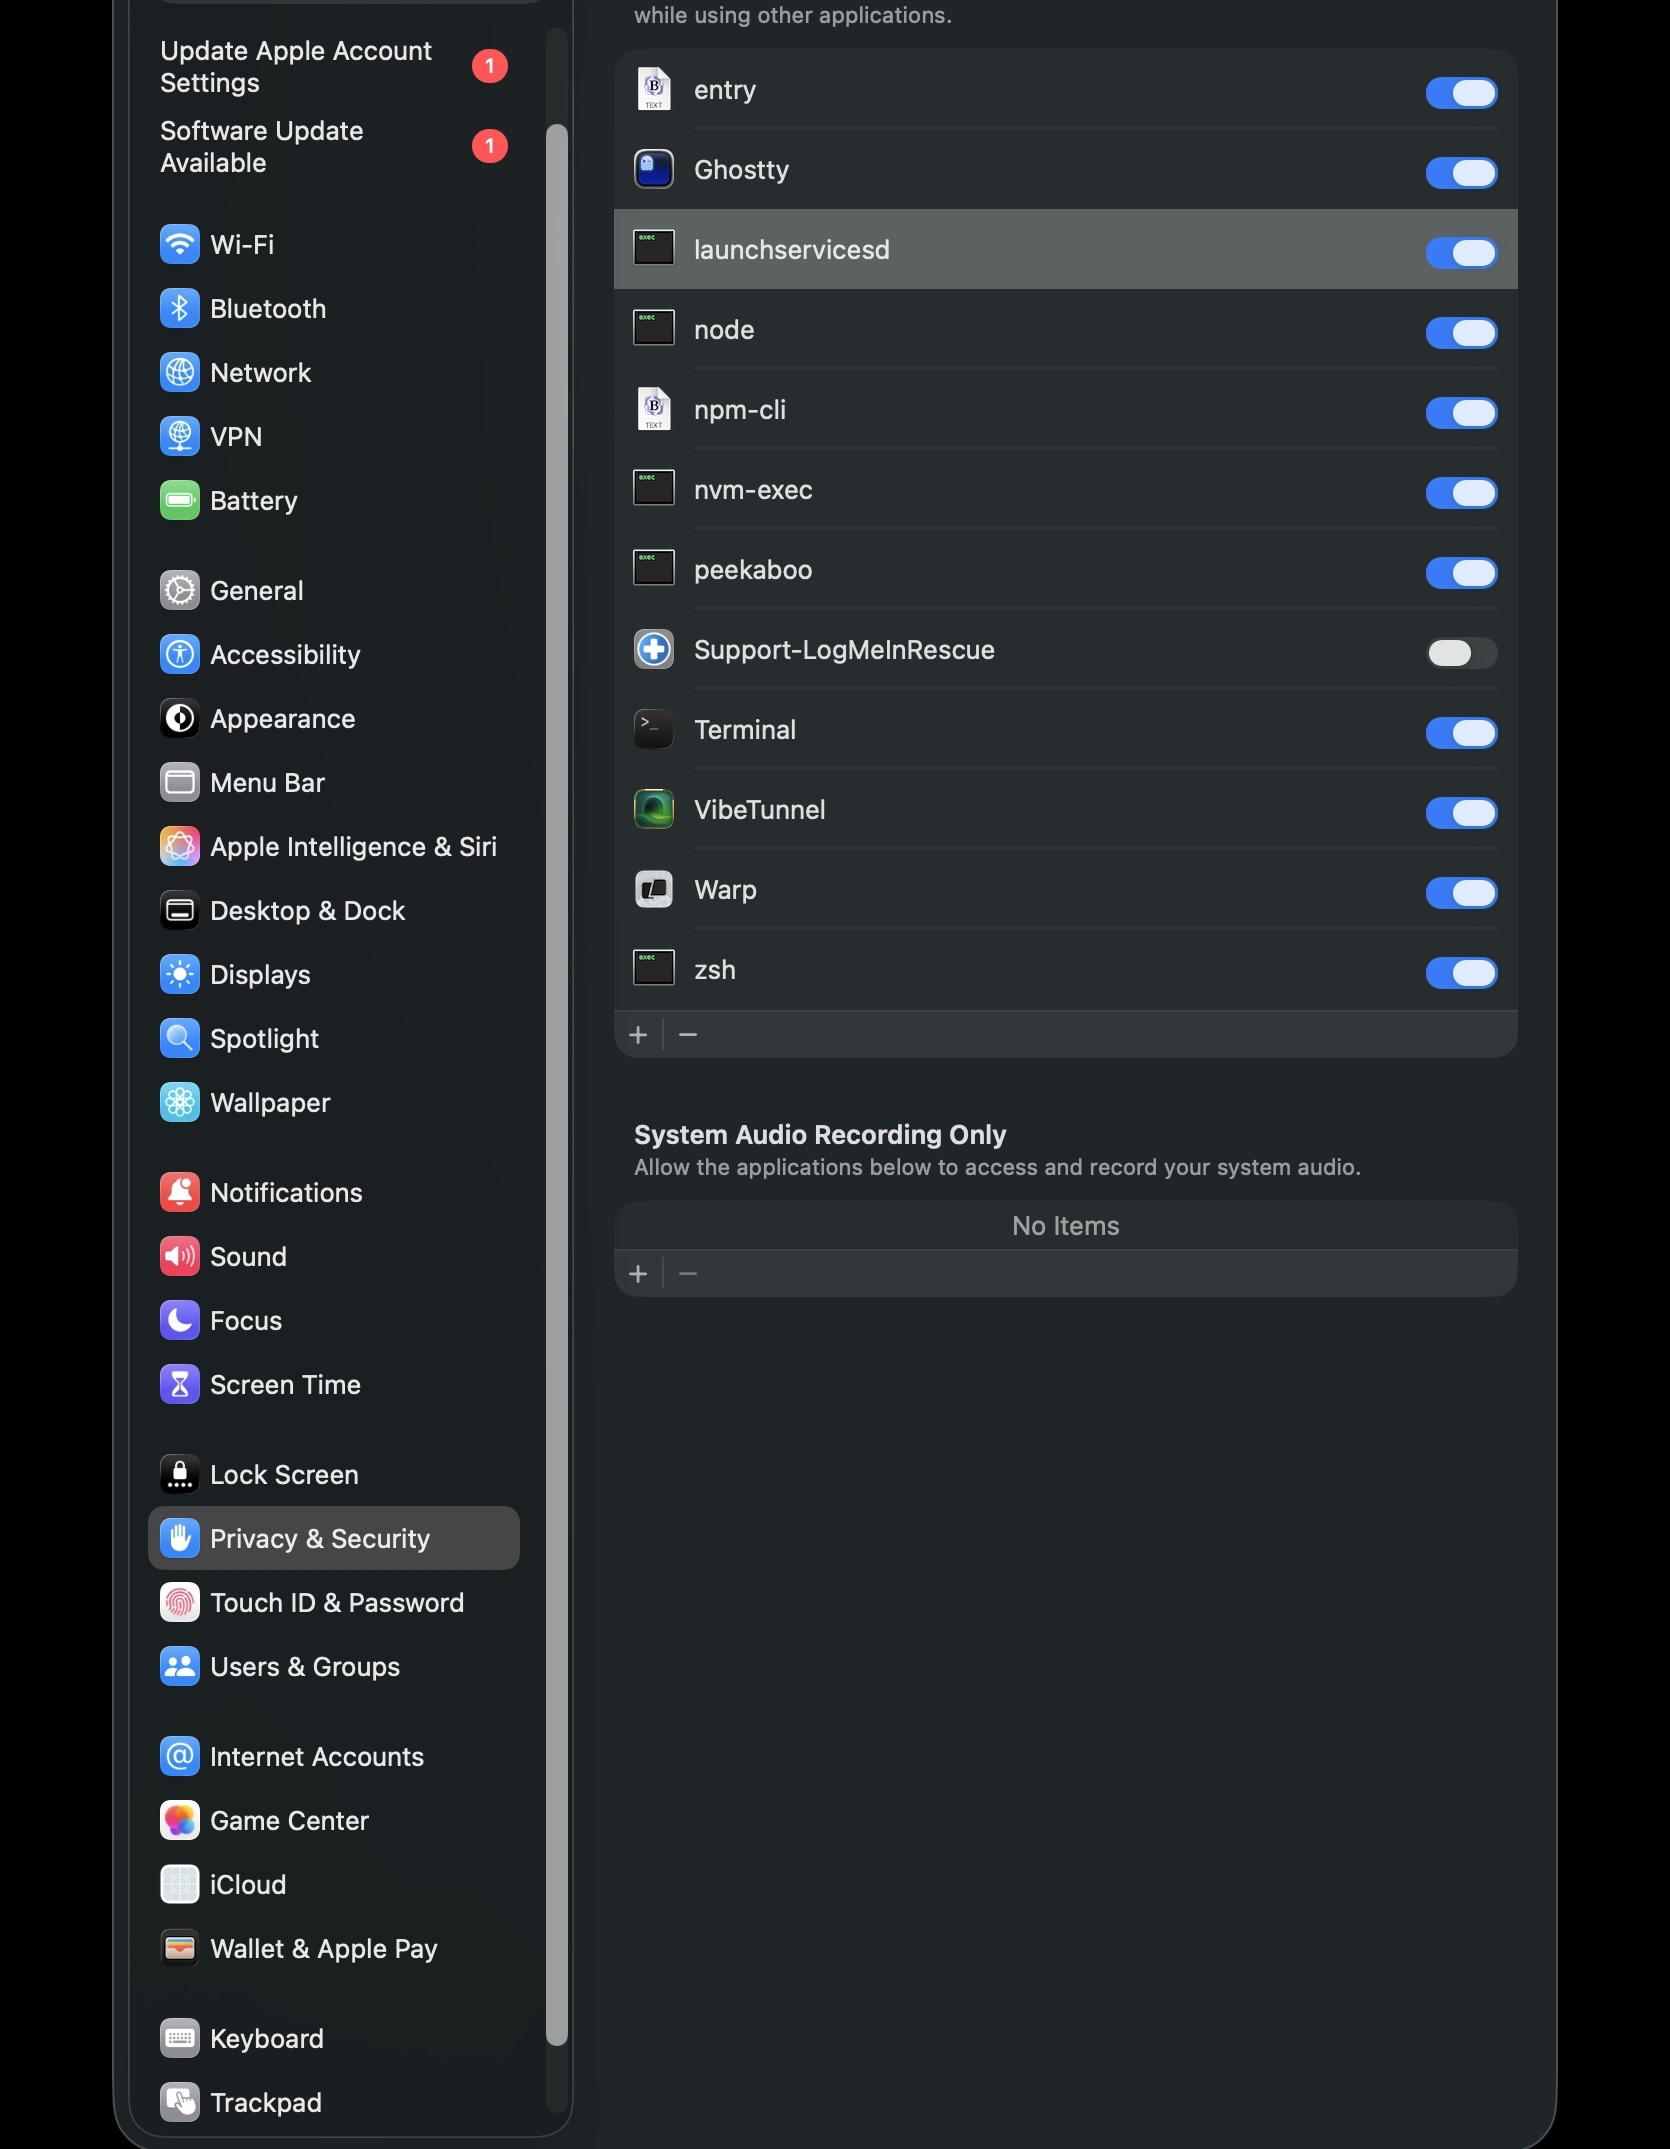Open Notifications in the sidebar
Screen dimensions: 1670x2149
pyautogui.click(x=286, y=1193)
